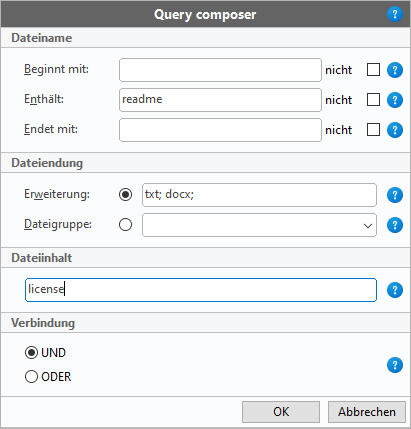411x429 pixels.
Task: Click the Erweiterung field containing txt; docx;
Action: coord(259,195)
